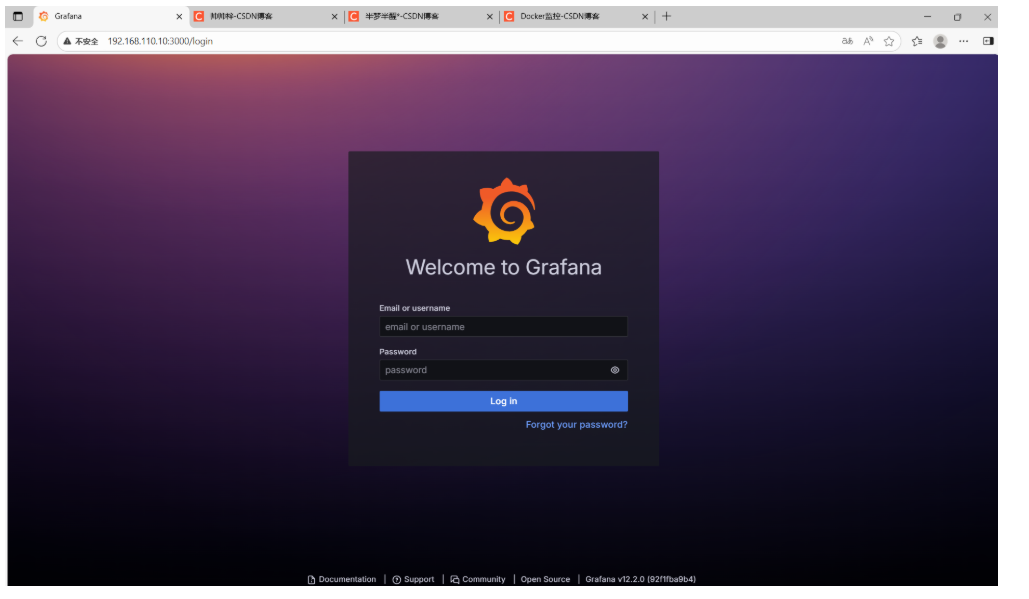The image size is (1029, 599).
Task: Open the browser settings ellipsis menu
Action: pyautogui.click(x=963, y=41)
